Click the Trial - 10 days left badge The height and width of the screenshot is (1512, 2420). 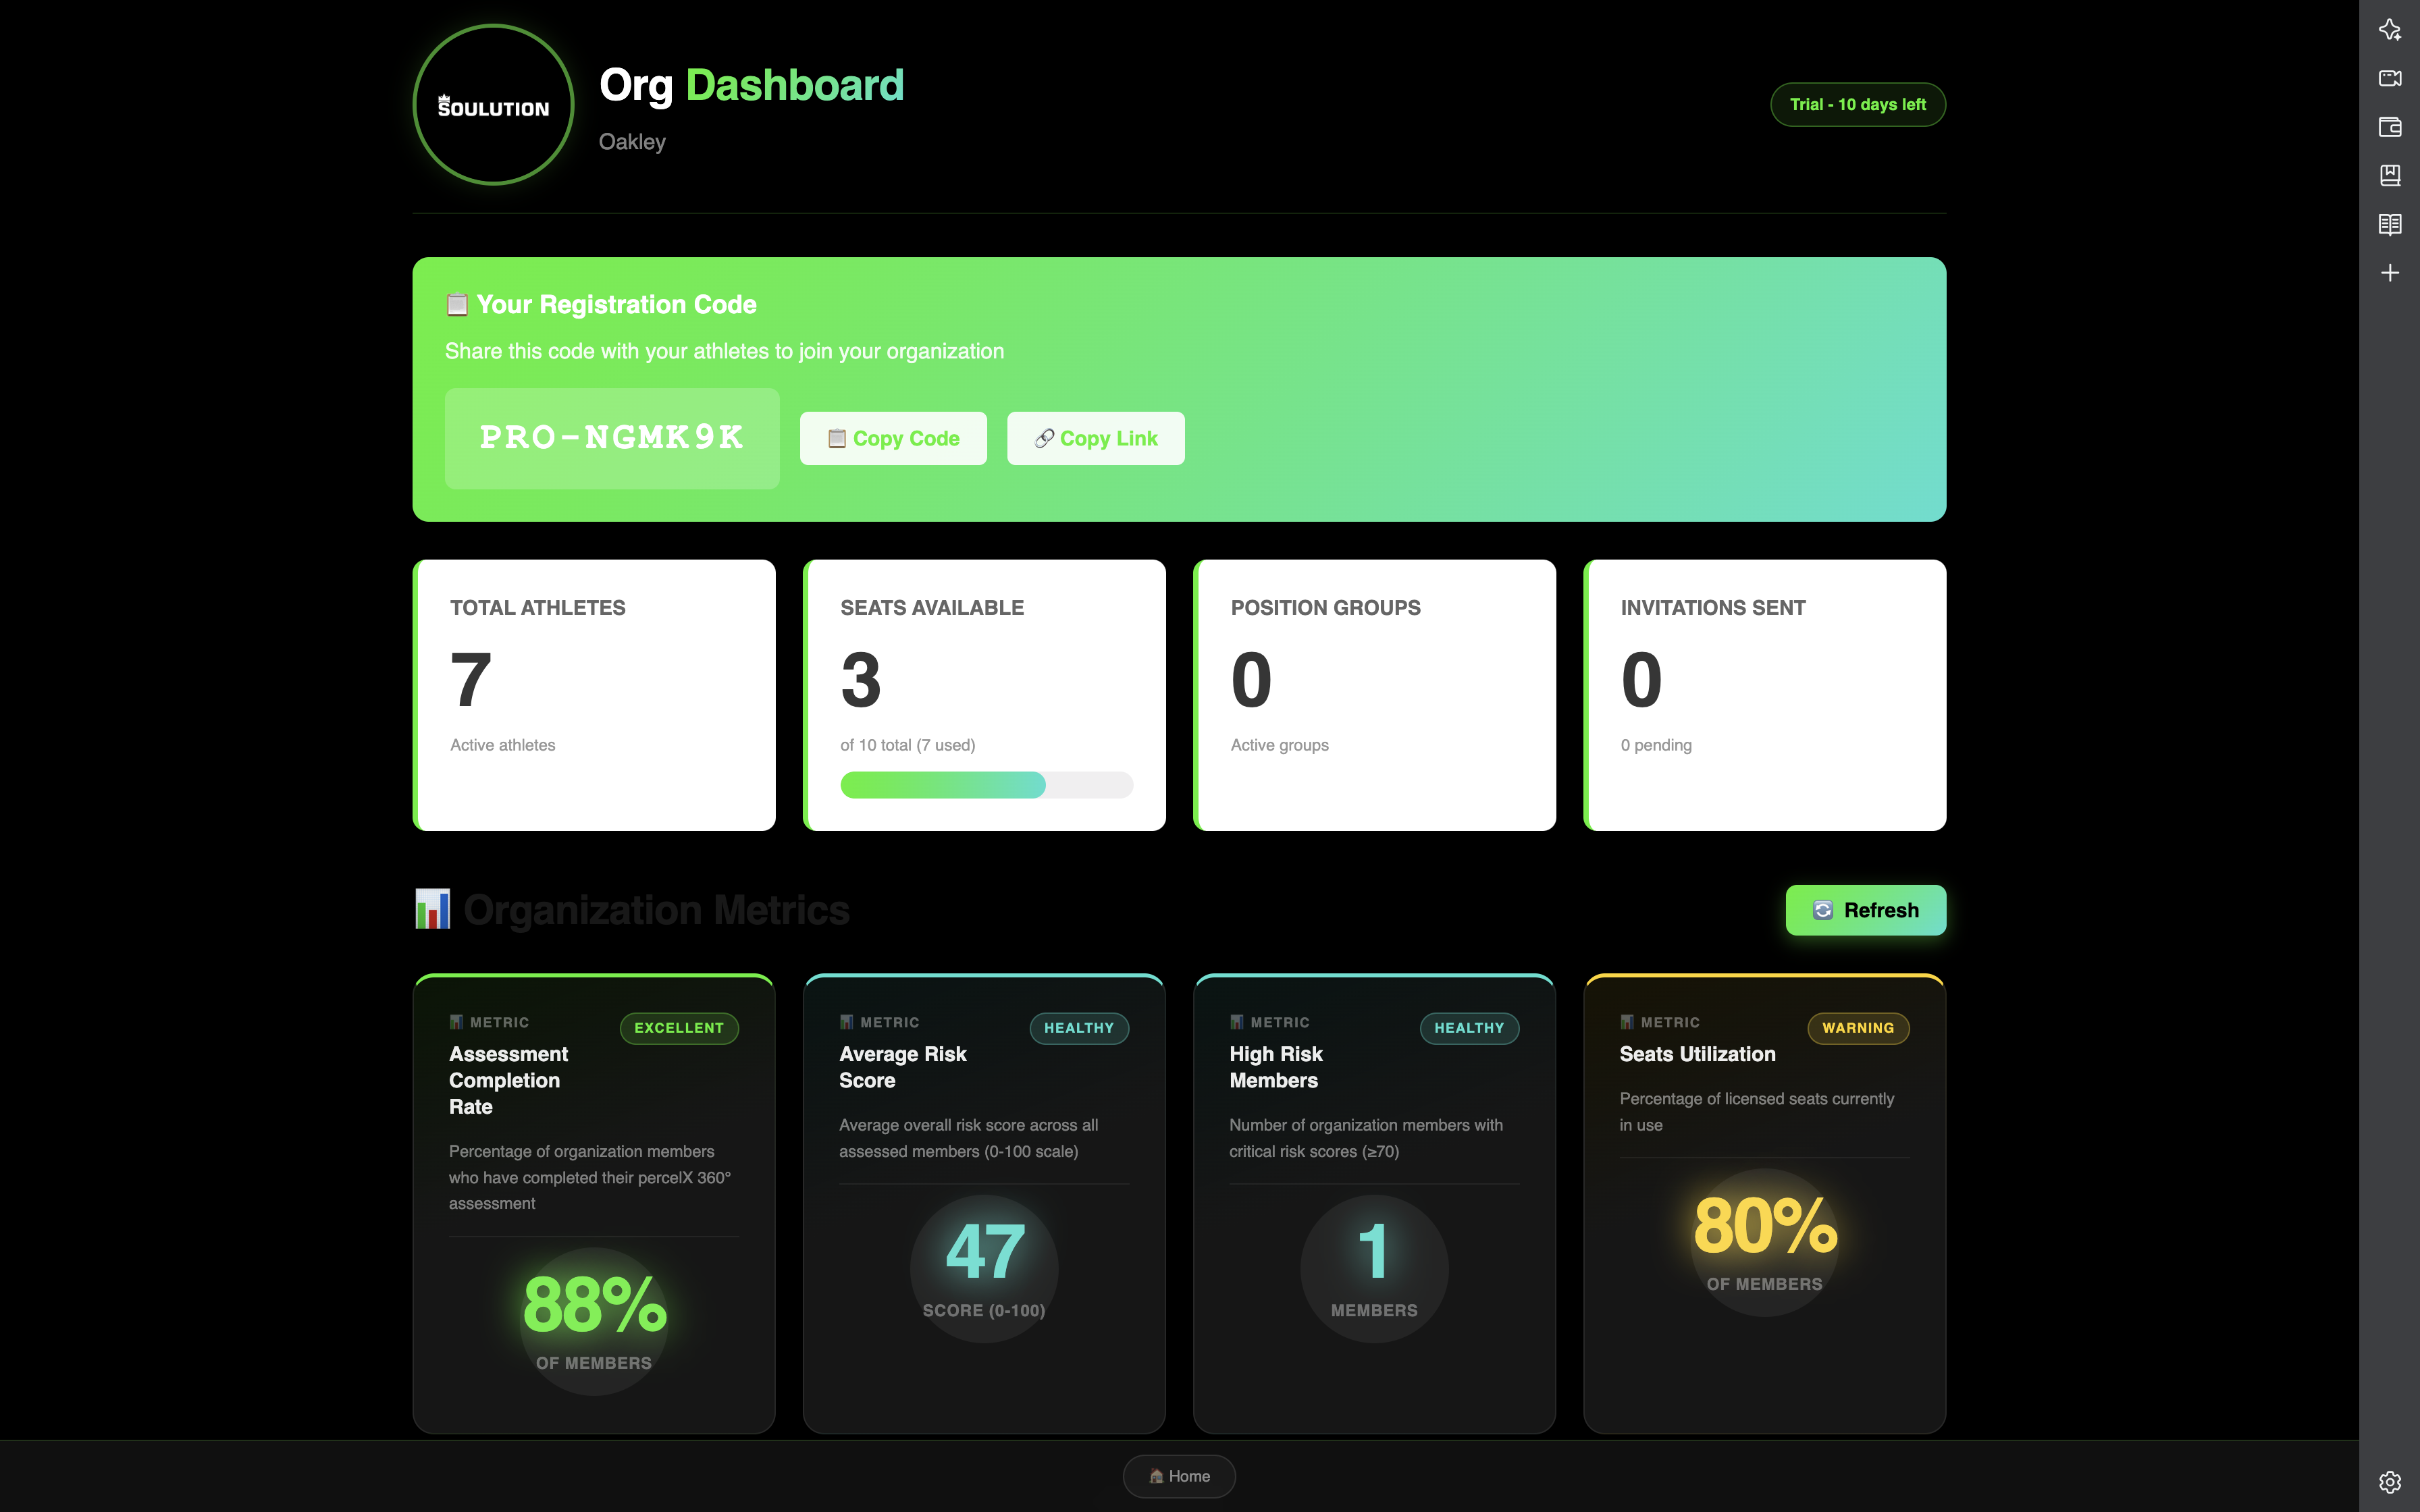(x=1858, y=104)
